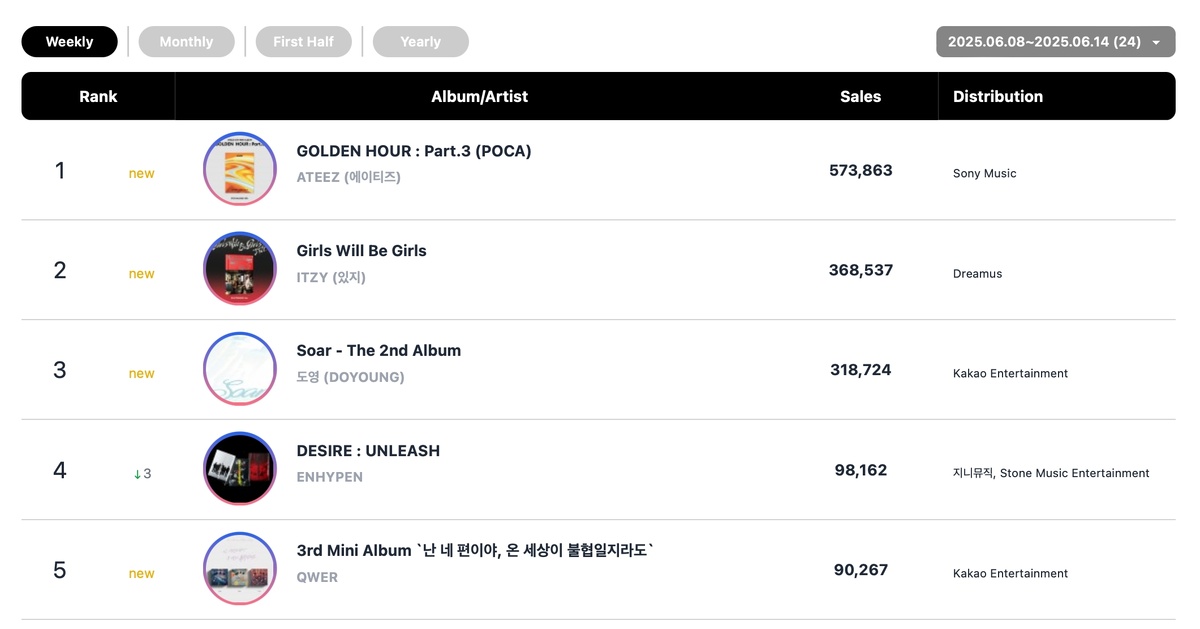The width and height of the screenshot is (1200, 629).
Task: Click the Rank column header
Action: [98, 97]
